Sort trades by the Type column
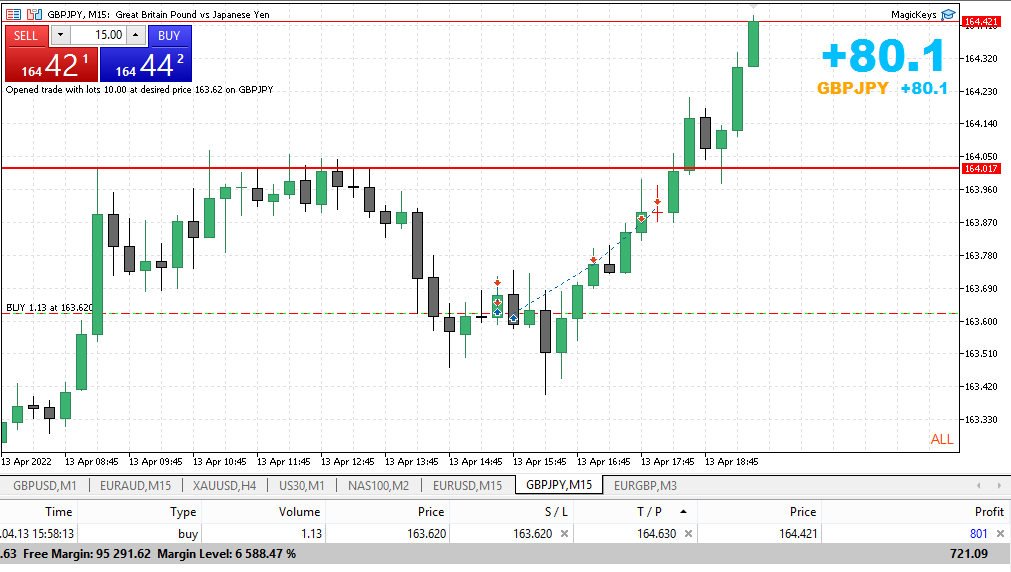Screen dimensions: 1011x572 [x=183, y=511]
